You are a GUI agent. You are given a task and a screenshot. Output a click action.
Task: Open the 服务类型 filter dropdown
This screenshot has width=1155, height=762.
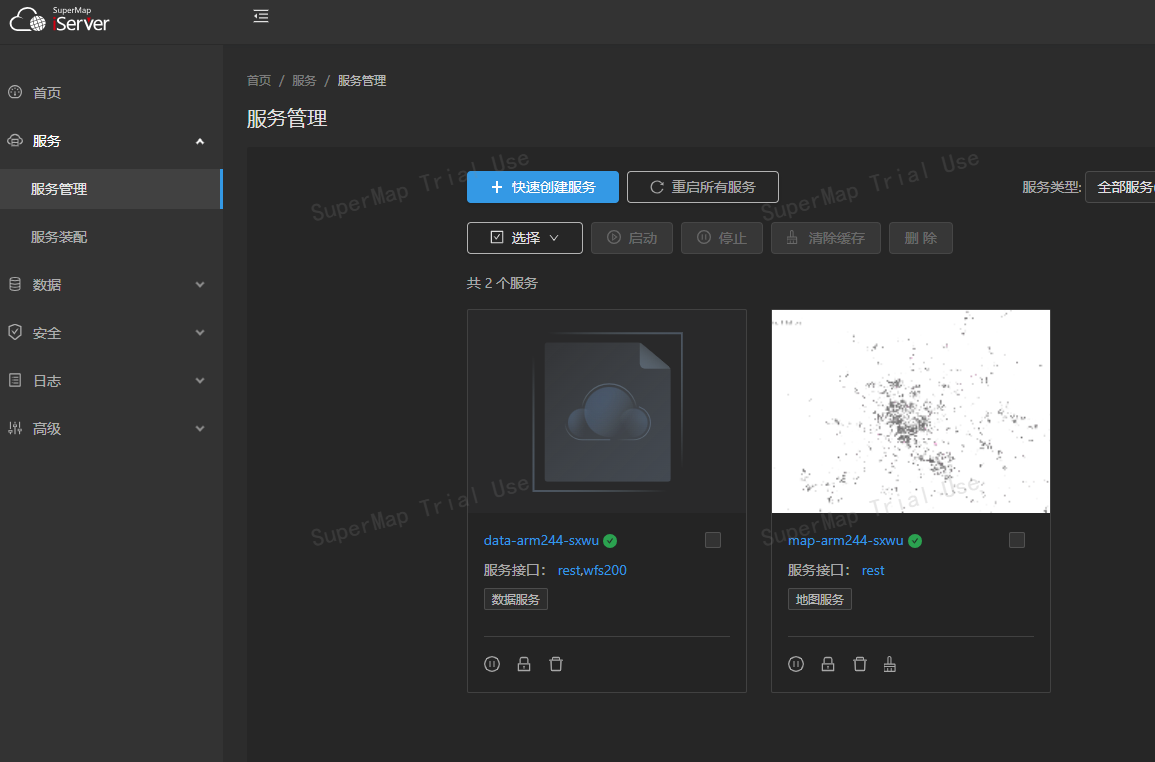1120,187
